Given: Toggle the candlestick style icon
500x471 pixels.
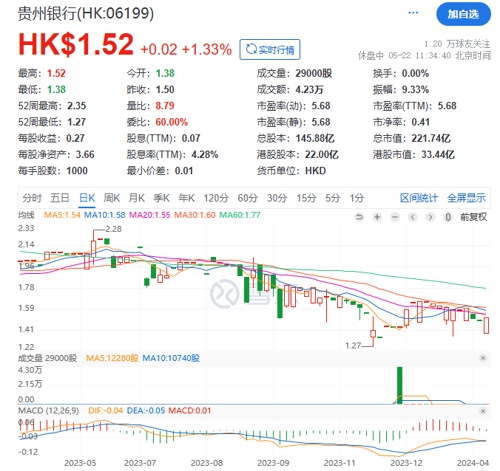Looking at the screenshot, I should pyautogui.click(x=448, y=217).
